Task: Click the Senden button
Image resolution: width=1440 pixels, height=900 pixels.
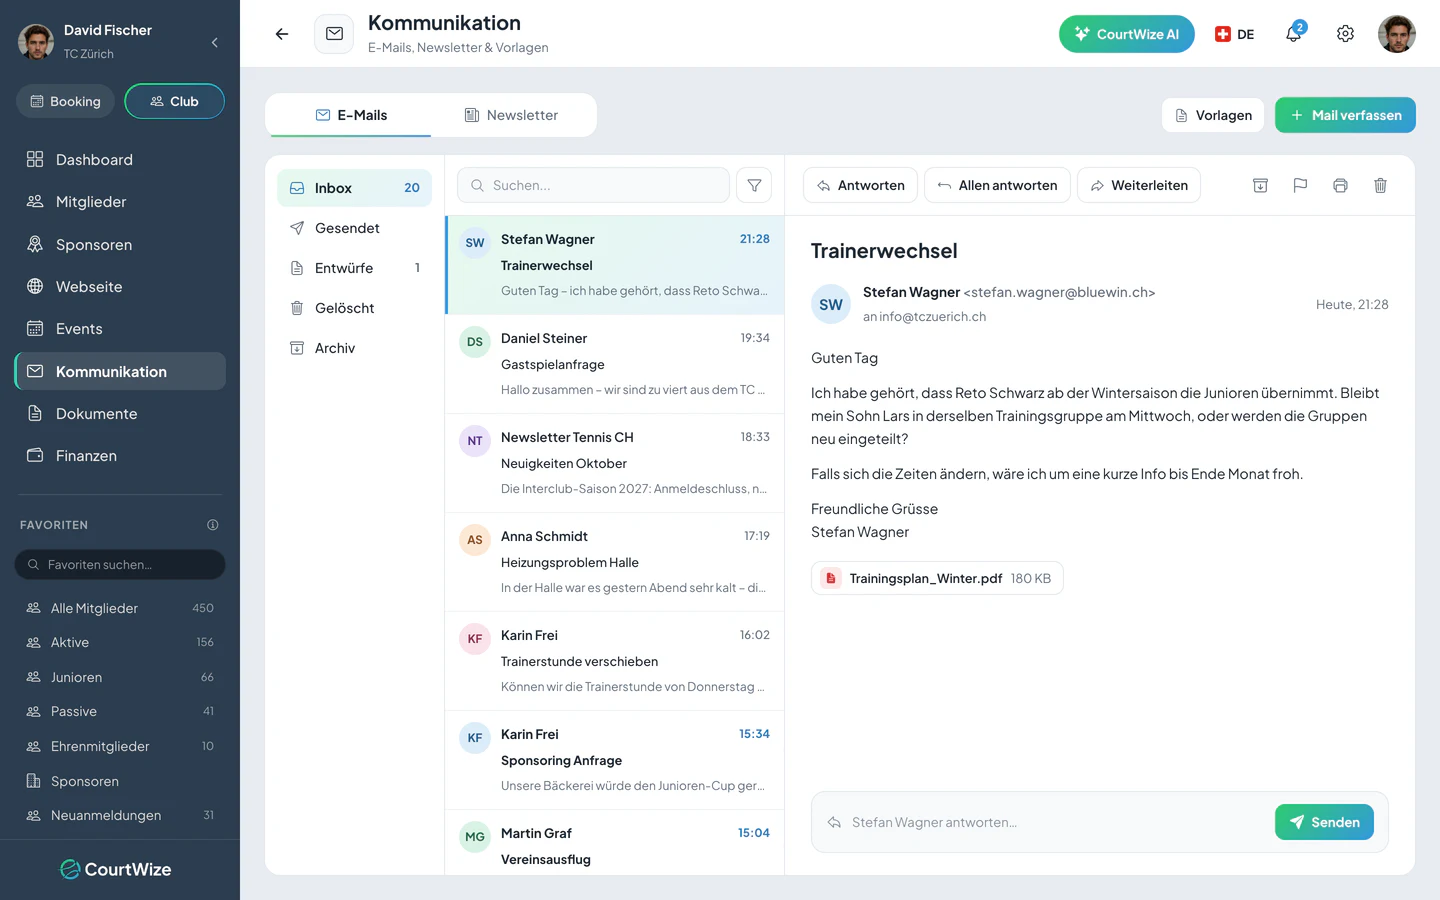Action: click(1324, 822)
